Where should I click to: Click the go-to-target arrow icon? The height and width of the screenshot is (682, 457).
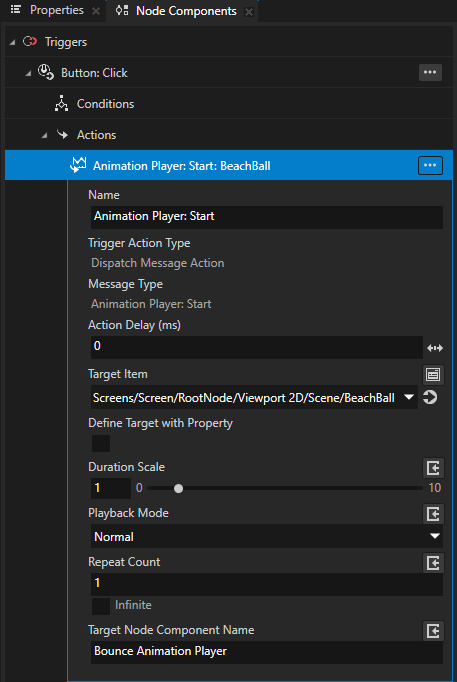tap(430, 397)
